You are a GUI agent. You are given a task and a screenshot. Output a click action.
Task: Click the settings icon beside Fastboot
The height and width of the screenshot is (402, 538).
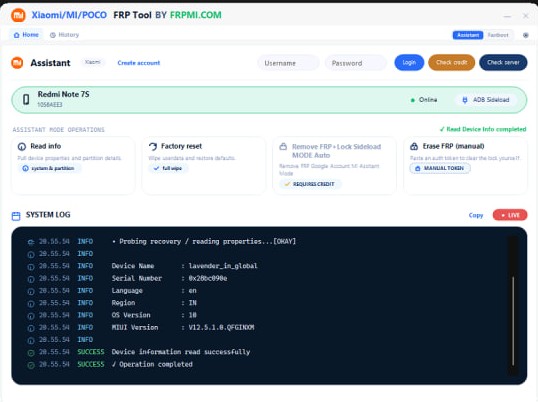click(525, 35)
